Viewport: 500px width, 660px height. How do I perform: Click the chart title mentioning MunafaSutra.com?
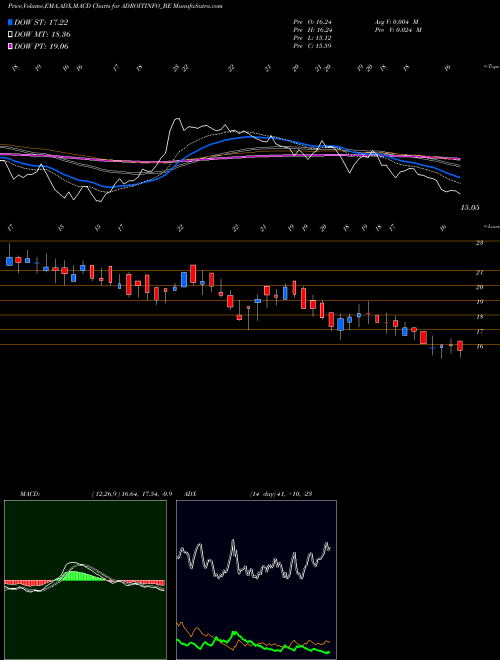coord(115,6)
